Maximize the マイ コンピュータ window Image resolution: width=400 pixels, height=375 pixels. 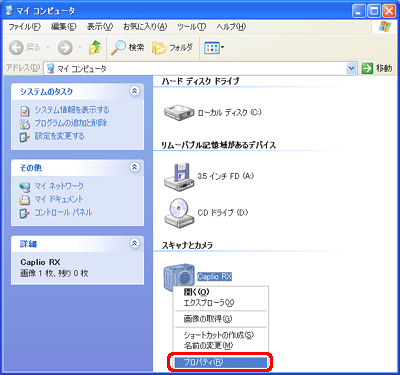point(374,11)
